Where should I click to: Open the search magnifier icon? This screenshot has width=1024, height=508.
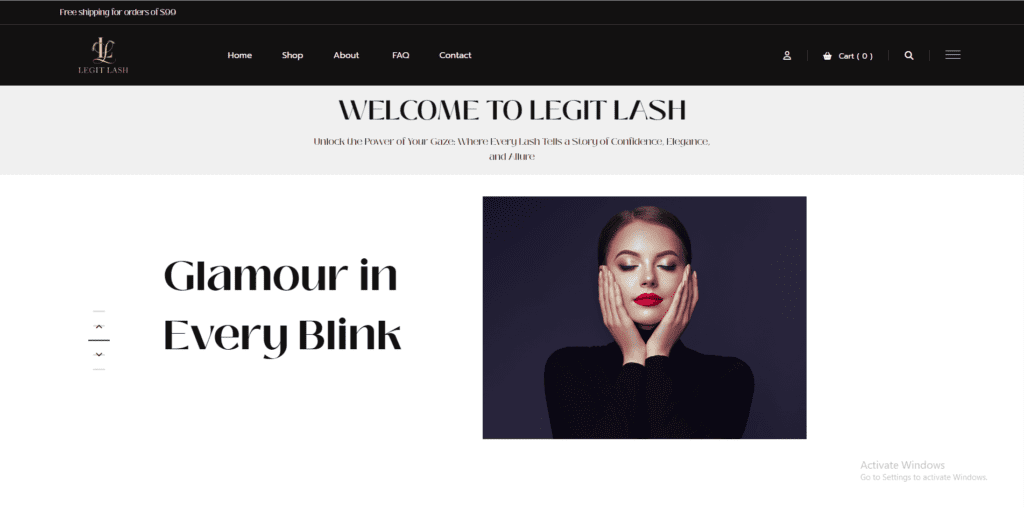click(908, 56)
